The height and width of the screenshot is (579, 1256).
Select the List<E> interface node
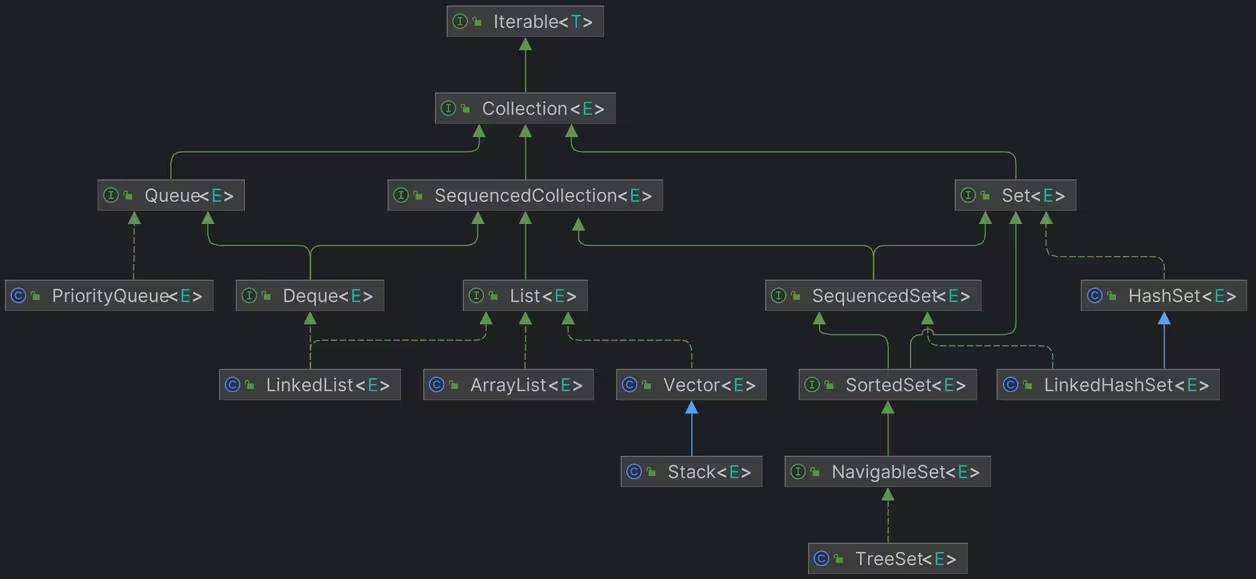(525, 296)
